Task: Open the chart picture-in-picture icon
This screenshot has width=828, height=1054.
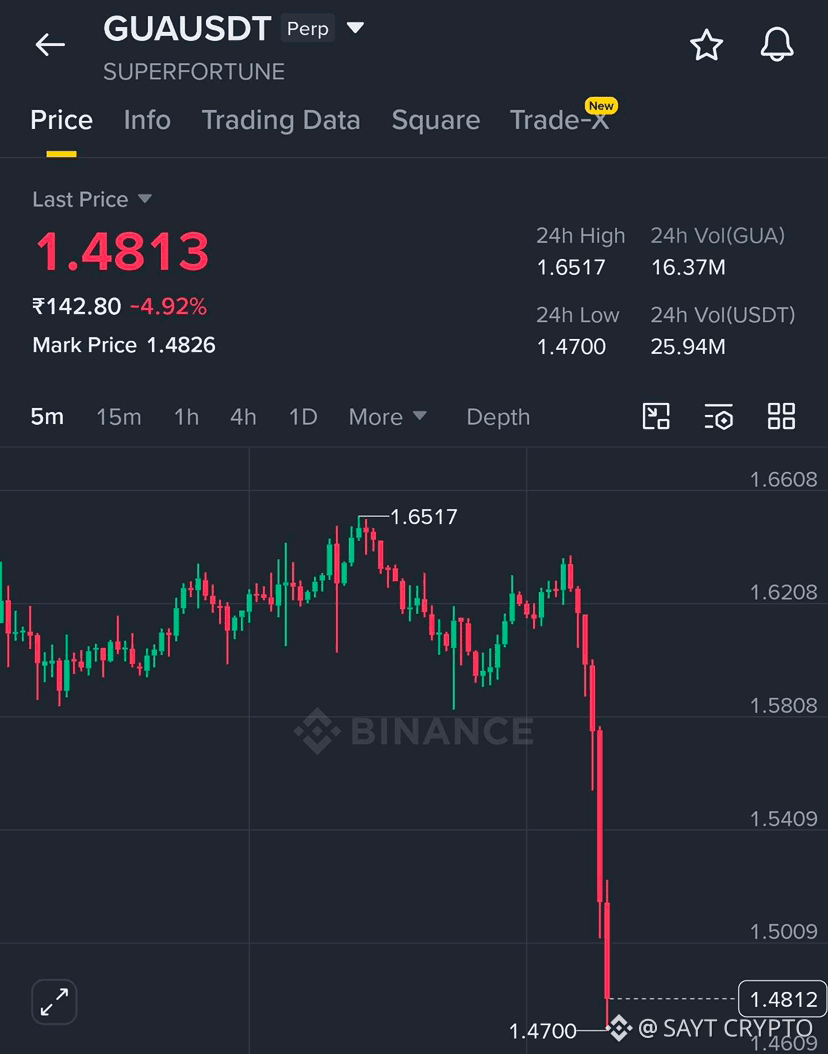Action: [x=656, y=416]
